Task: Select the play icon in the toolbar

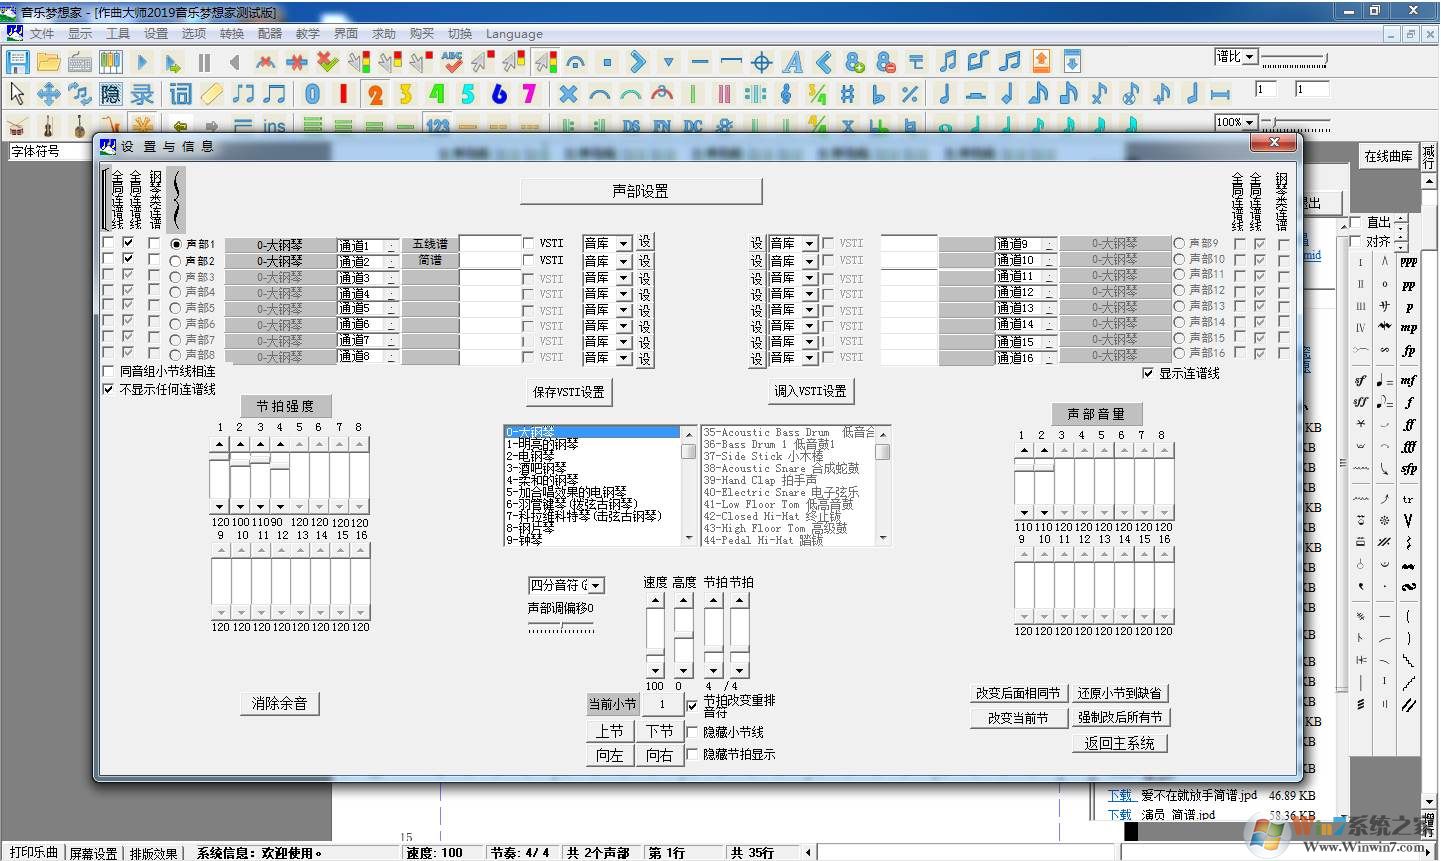Action: [x=143, y=61]
